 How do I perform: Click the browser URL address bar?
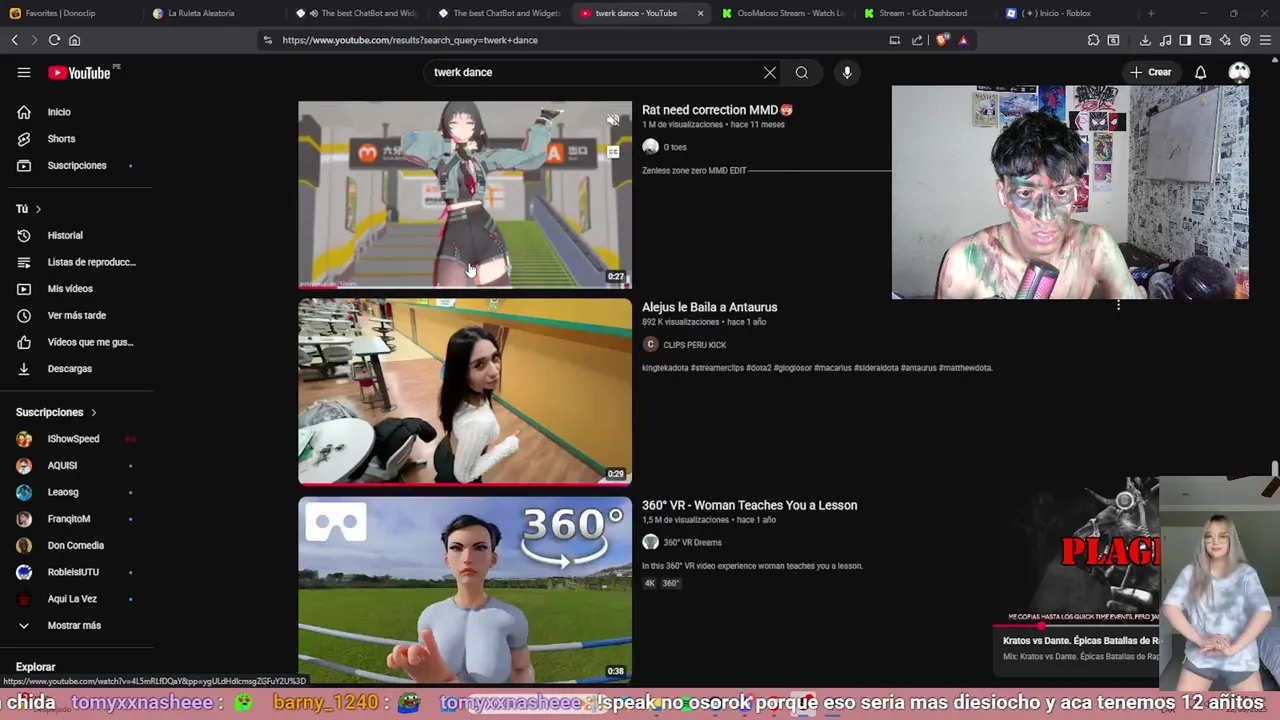point(580,40)
